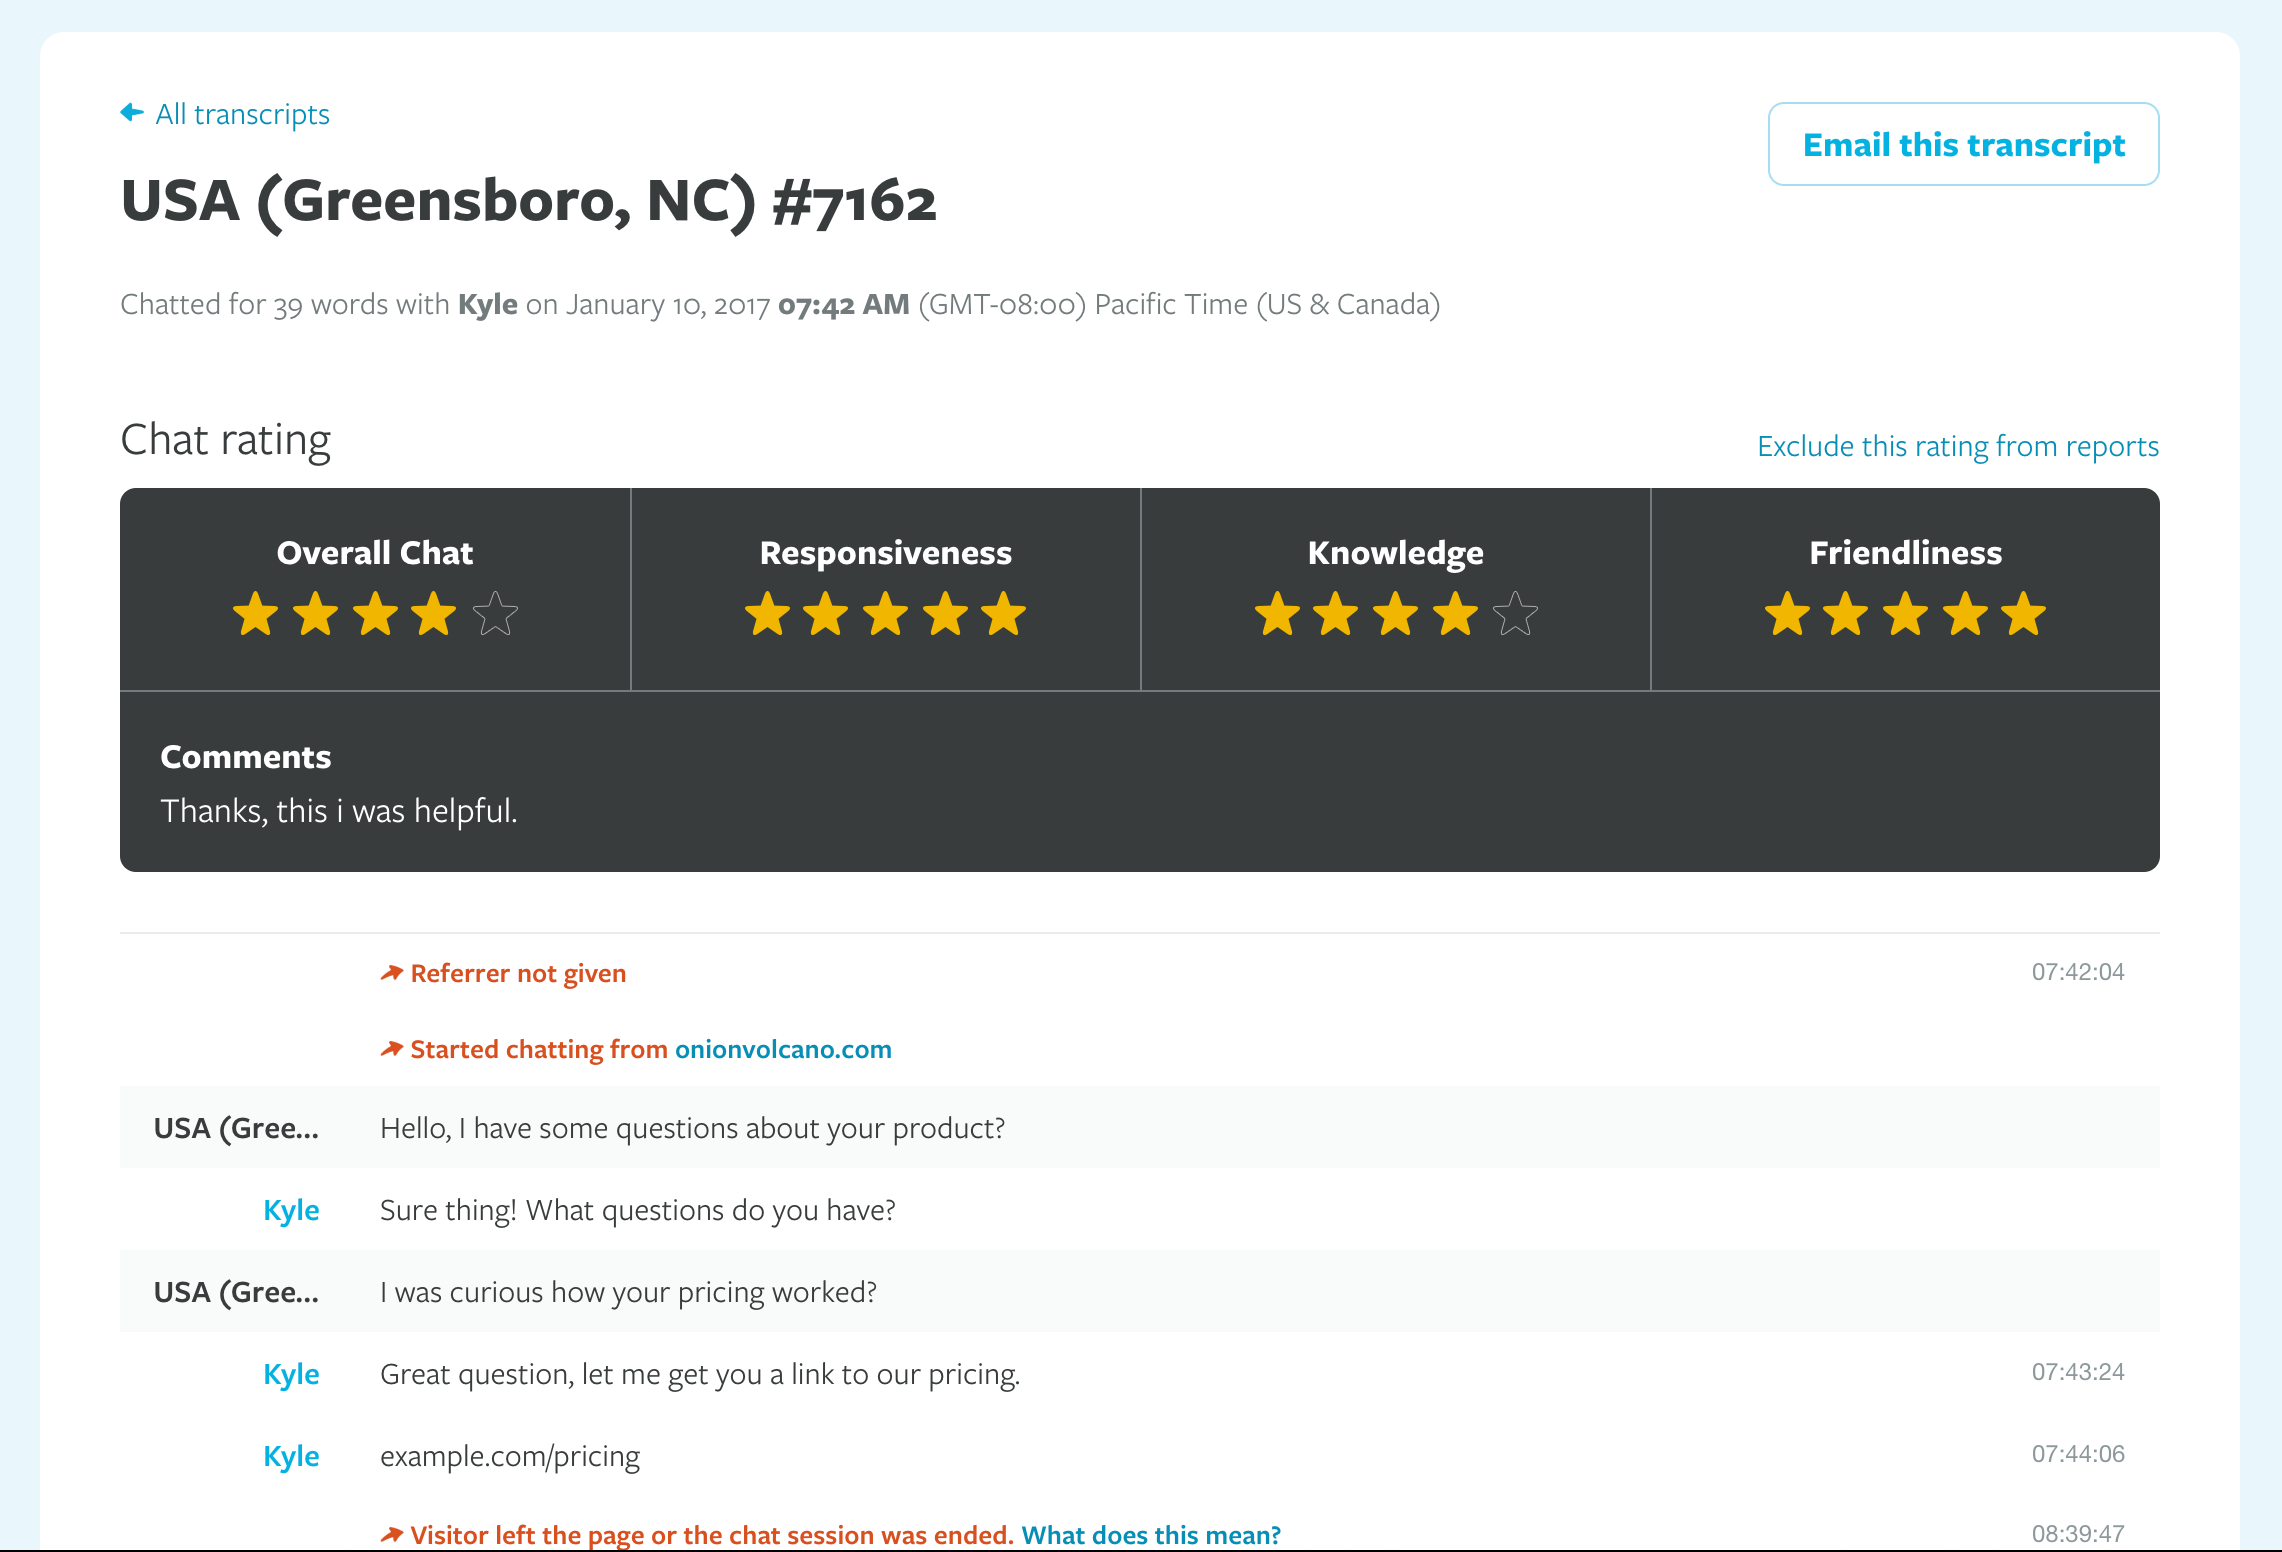Click the arrow icon beside Started chatting from
Screen dimensions: 2282x1552
391,1049
